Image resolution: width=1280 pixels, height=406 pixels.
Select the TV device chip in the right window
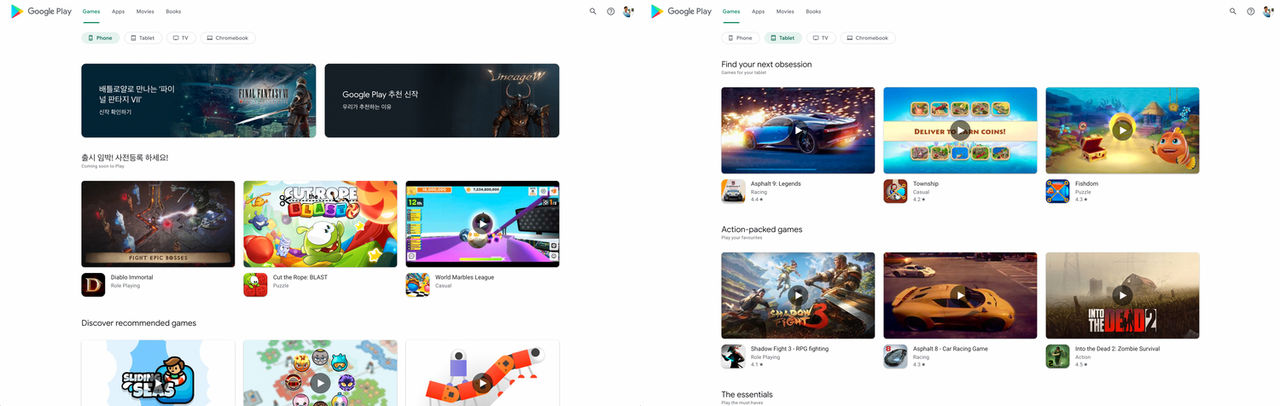point(821,38)
